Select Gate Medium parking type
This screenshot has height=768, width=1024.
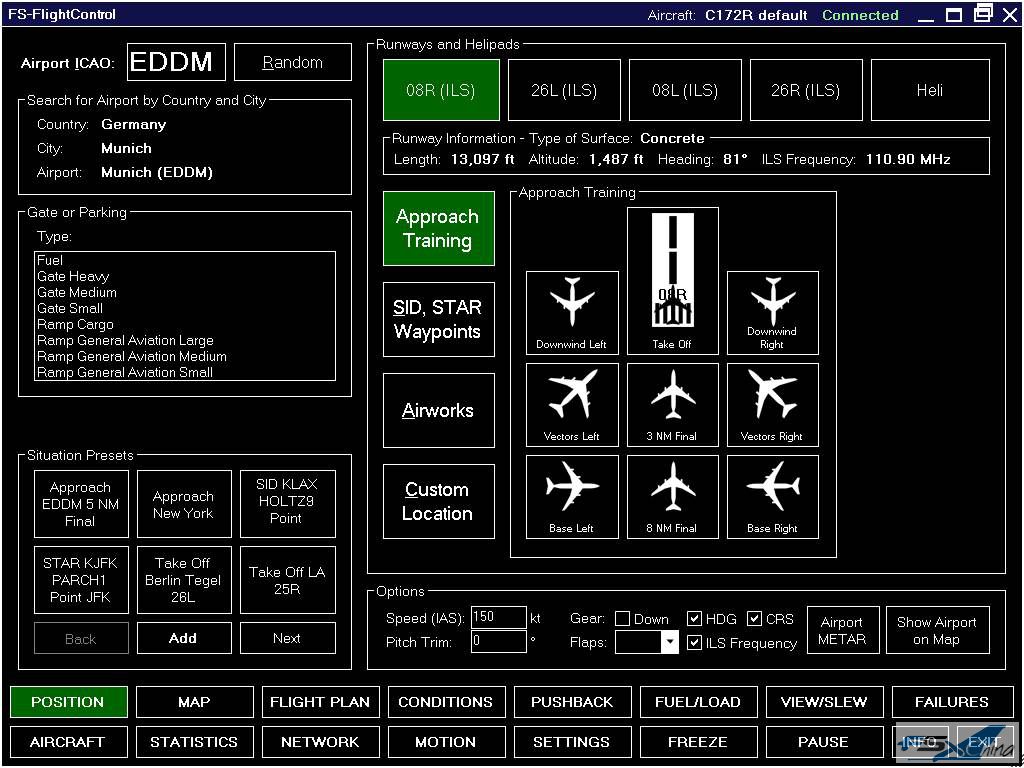coord(185,292)
